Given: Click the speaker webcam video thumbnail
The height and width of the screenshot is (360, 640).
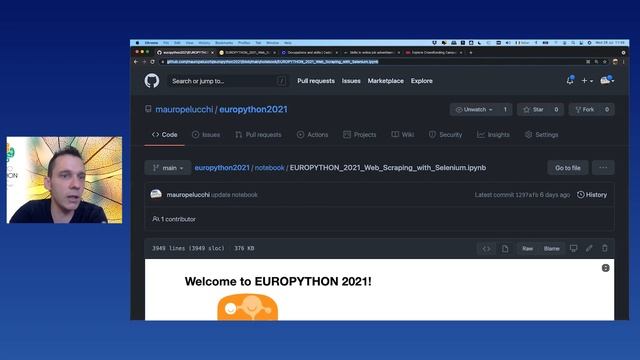Looking at the screenshot, I should click(x=64, y=180).
